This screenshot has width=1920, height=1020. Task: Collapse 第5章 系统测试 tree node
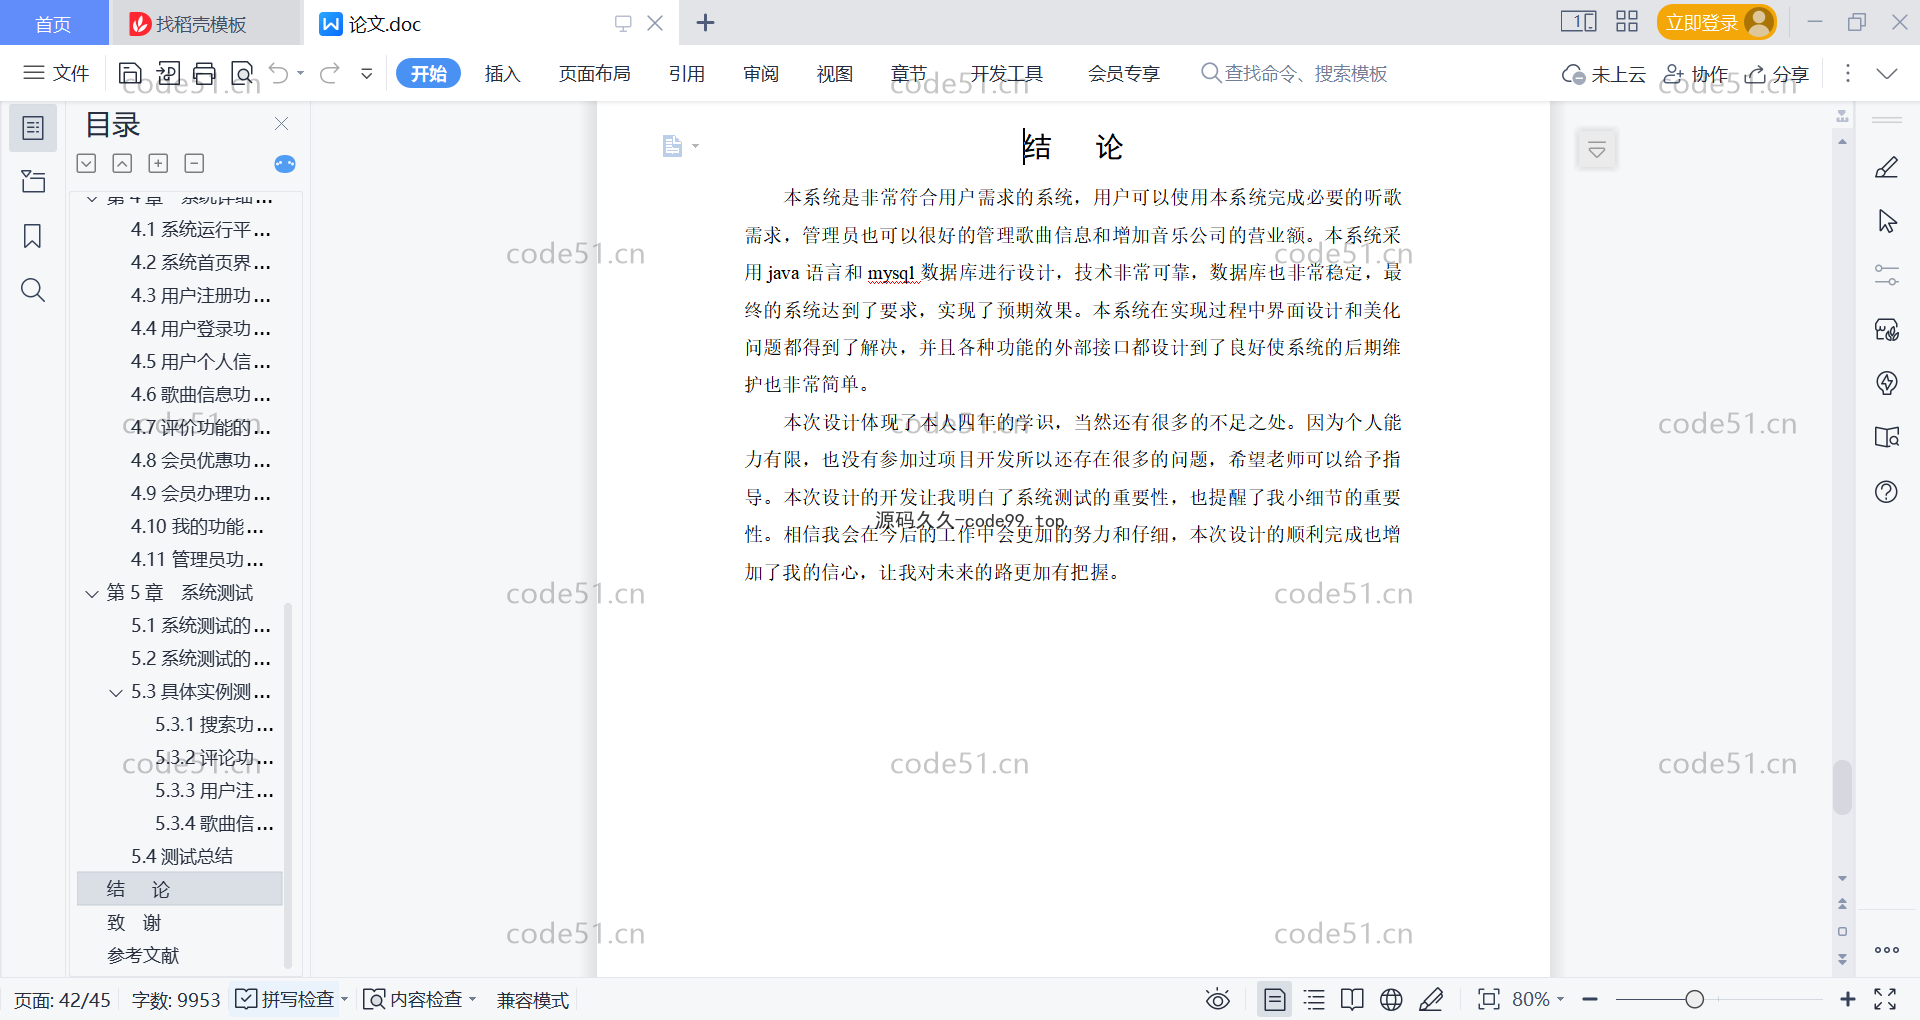(x=92, y=594)
